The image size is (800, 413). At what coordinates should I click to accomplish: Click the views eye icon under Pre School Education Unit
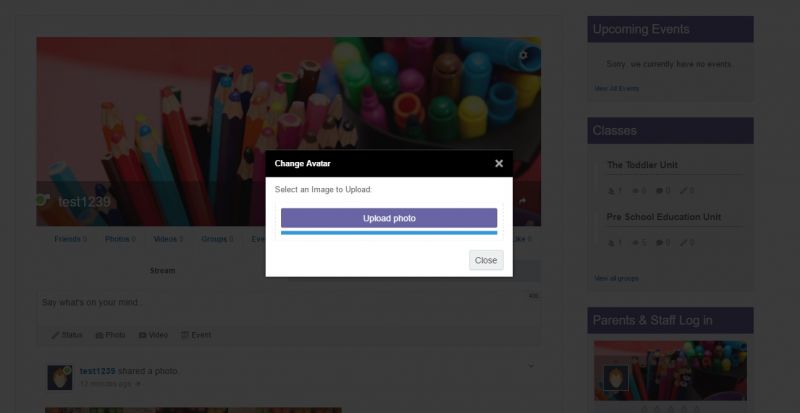tap(636, 243)
